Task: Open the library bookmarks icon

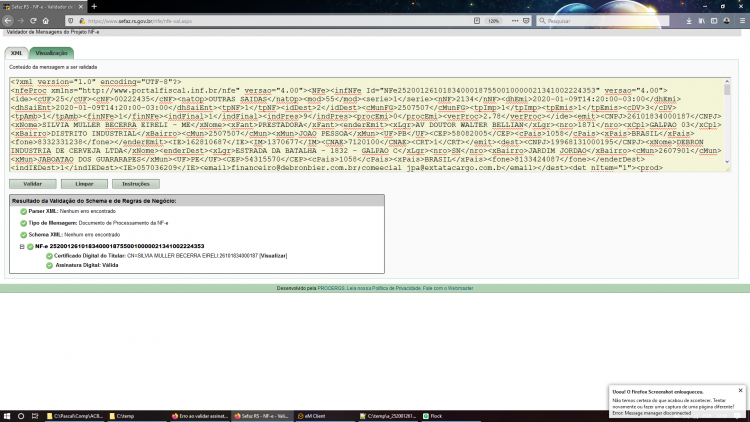Action: (702, 21)
